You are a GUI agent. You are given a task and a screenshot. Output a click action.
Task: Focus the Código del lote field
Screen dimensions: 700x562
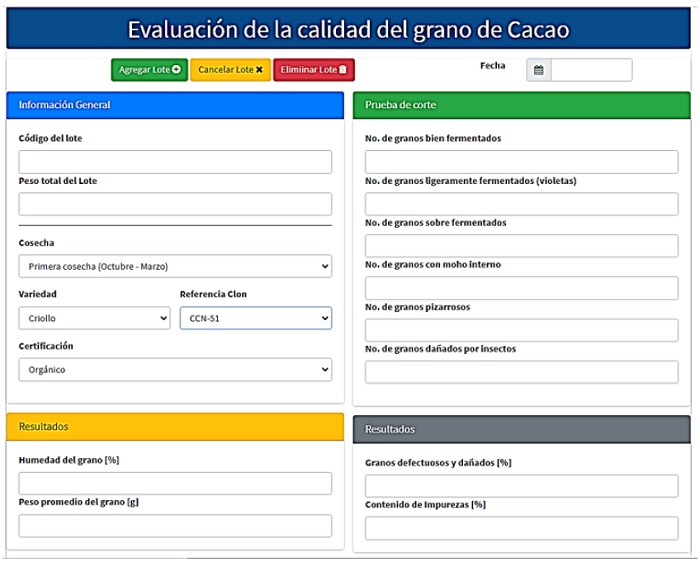(175, 162)
